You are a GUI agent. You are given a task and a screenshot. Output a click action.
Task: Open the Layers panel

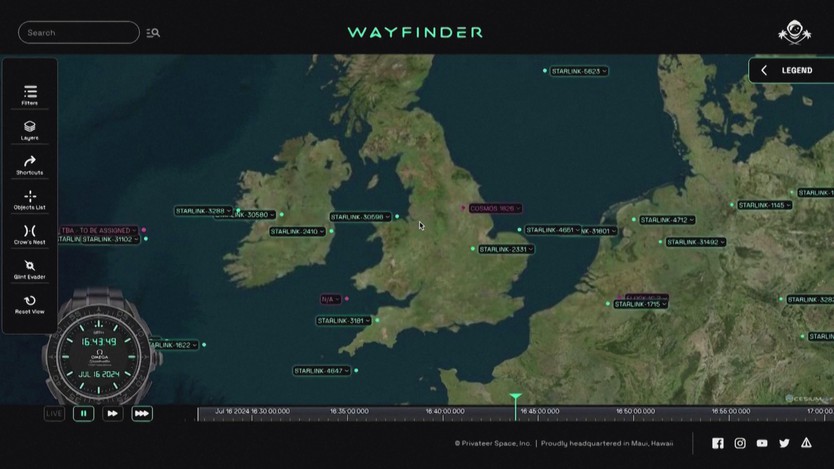30,130
